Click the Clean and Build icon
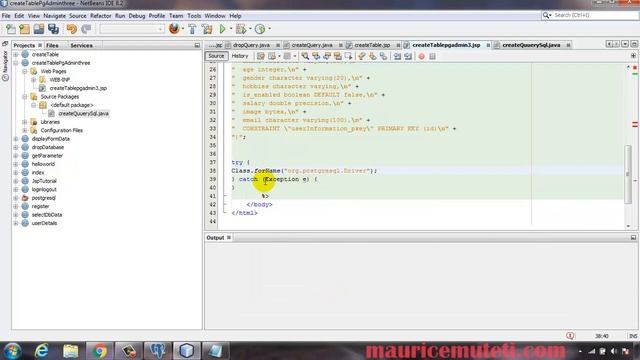 (207, 29)
